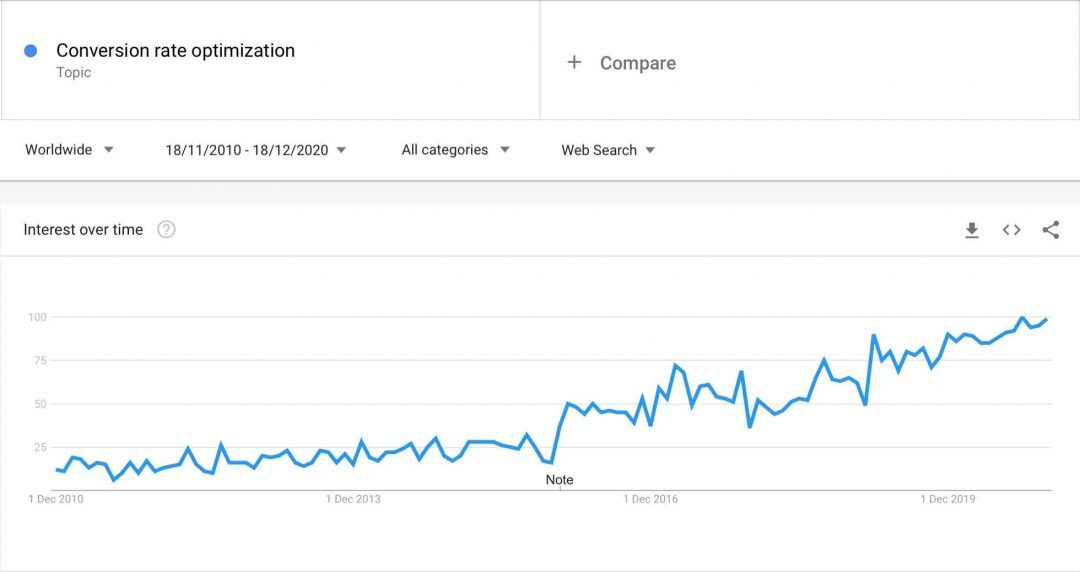Select the 1 Dec 2016 axis label

[650, 499]
